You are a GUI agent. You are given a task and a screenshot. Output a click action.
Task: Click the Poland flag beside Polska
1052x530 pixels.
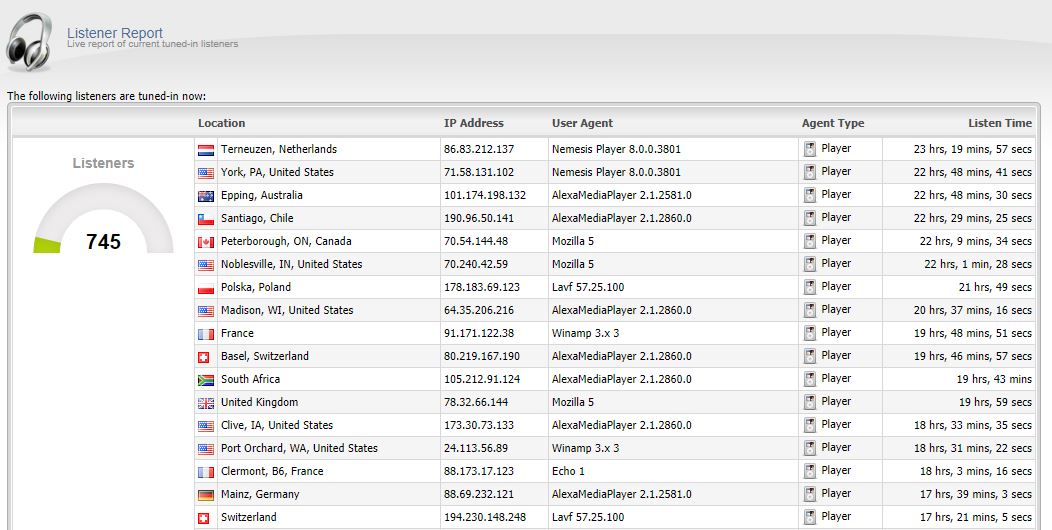pyautogui.click(x=206, y=288)
